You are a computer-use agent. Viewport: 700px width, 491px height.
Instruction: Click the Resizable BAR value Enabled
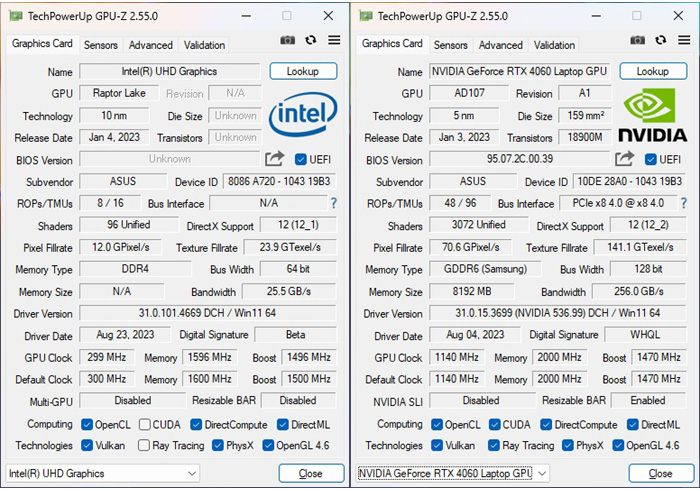(x=648, y=400)
